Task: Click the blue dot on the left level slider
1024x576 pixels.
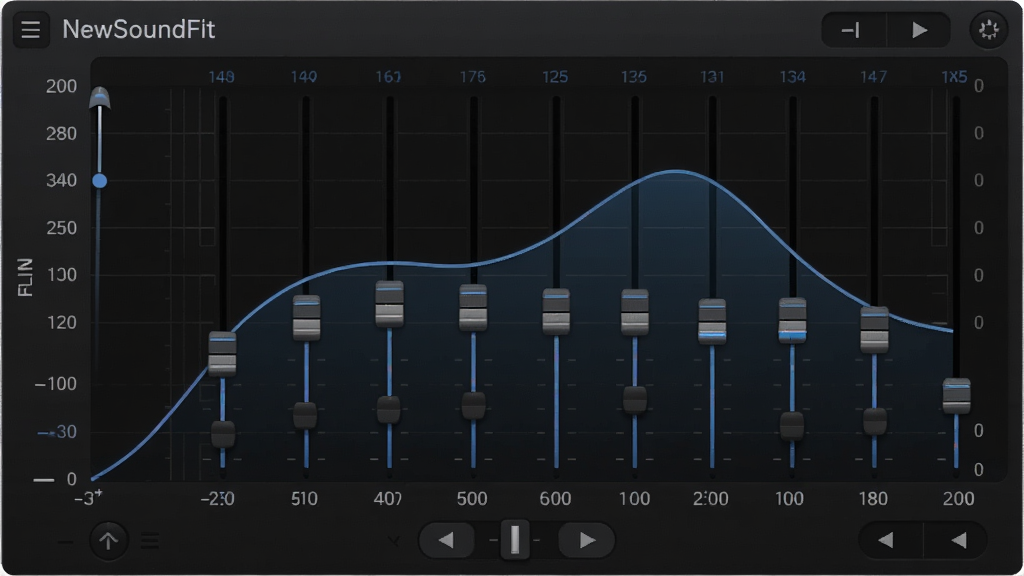Action: 99,181
